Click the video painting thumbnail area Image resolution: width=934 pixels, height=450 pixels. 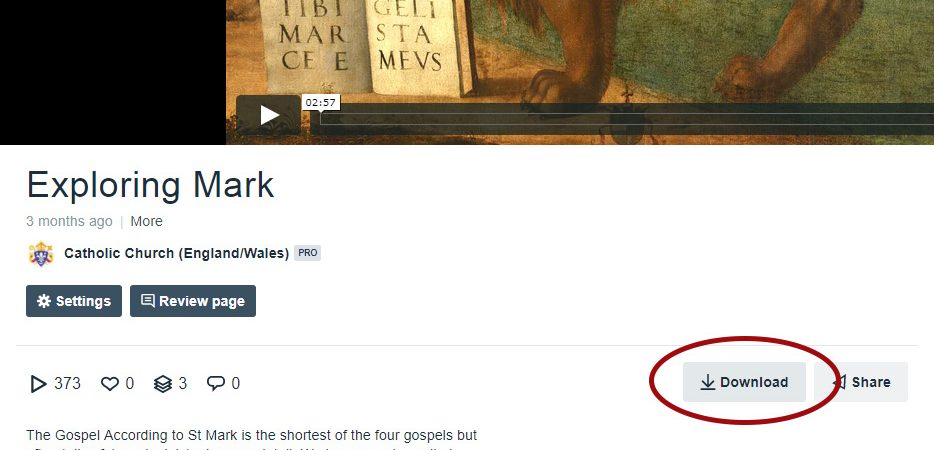point(580,48)
